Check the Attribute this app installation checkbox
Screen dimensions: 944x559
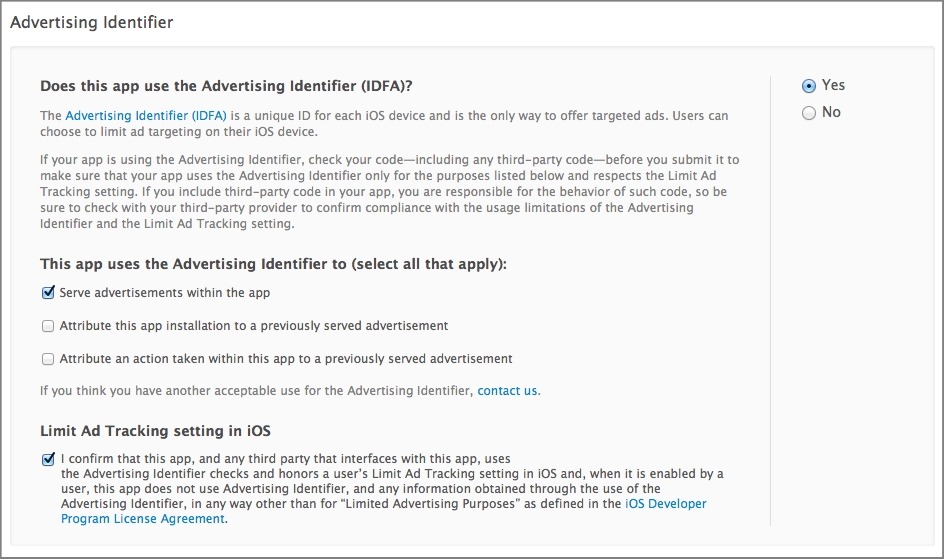48,326
